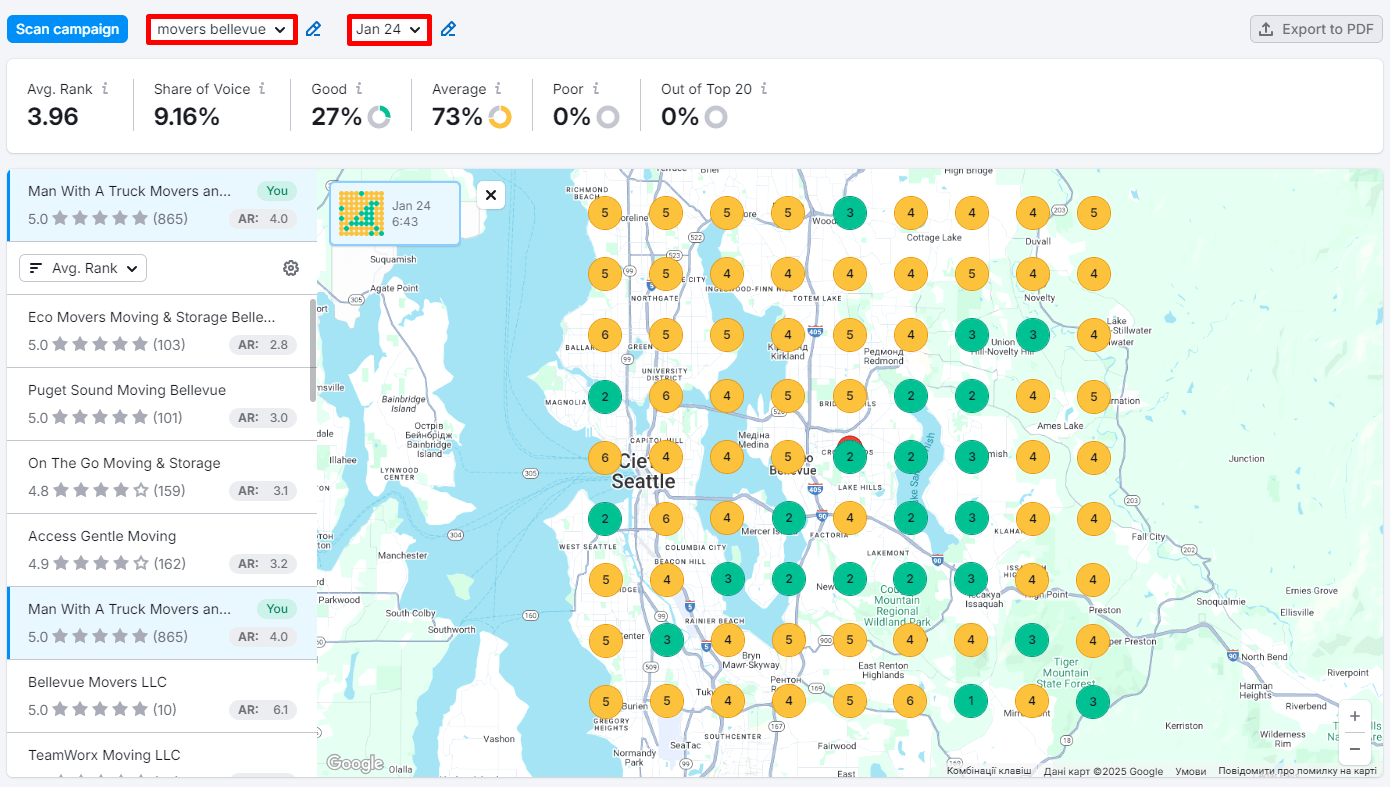
Task: Click the edit pencil next to keyword dropdown
Action: pos(313,29)
